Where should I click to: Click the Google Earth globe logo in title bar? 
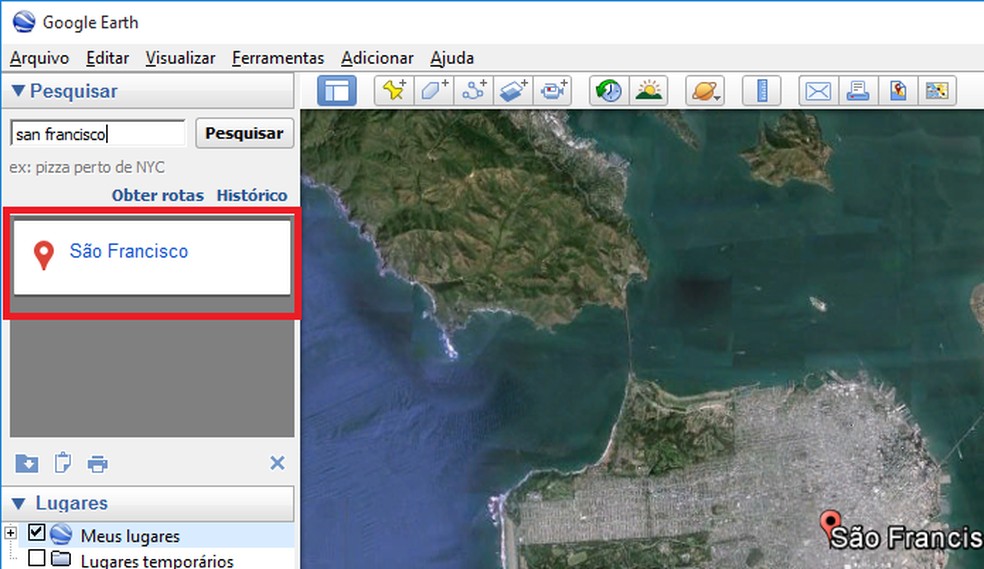pyautogui.click(x=24, y=22)
